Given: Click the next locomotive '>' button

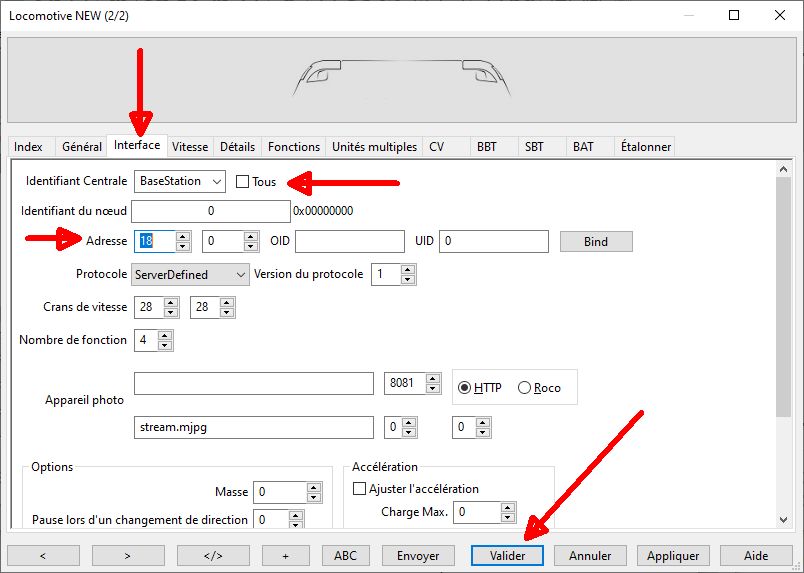Looking at the screenshot, I should (128, 556).
